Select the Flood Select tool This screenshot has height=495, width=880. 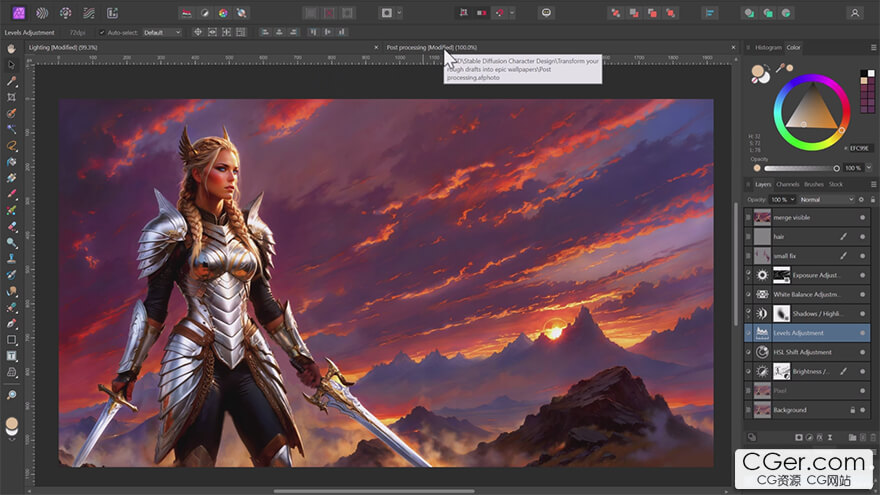click(11, 130)
